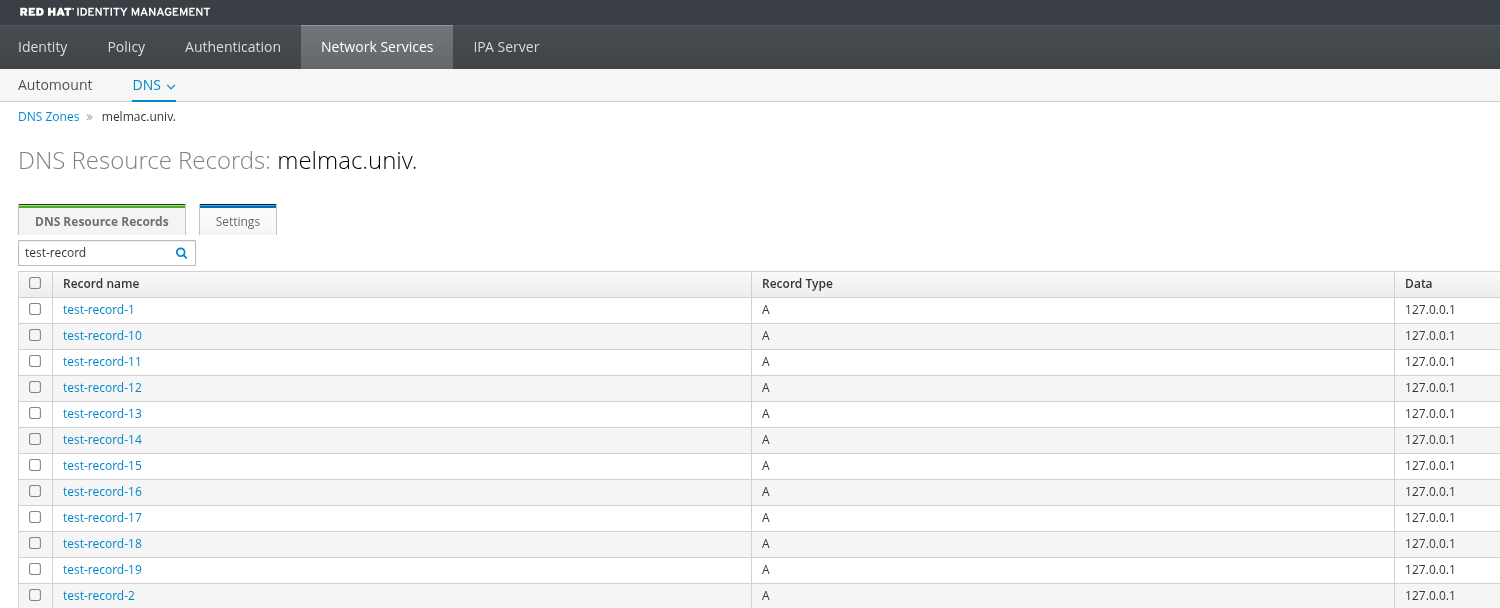Viewport: 1500px width, 608px height.
Task: Select the DNS Resource Records tab
Action: [101, 220]
